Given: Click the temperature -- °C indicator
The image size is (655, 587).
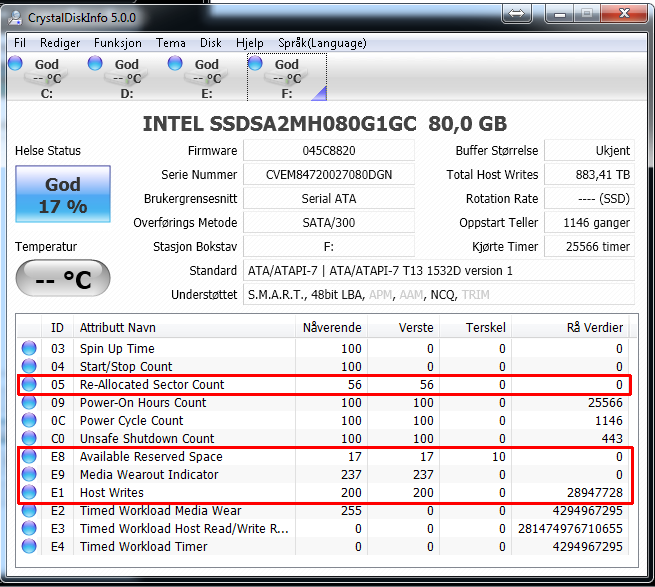Looking at the screenshot, I should pyautogui.click(x=63, y=278).
